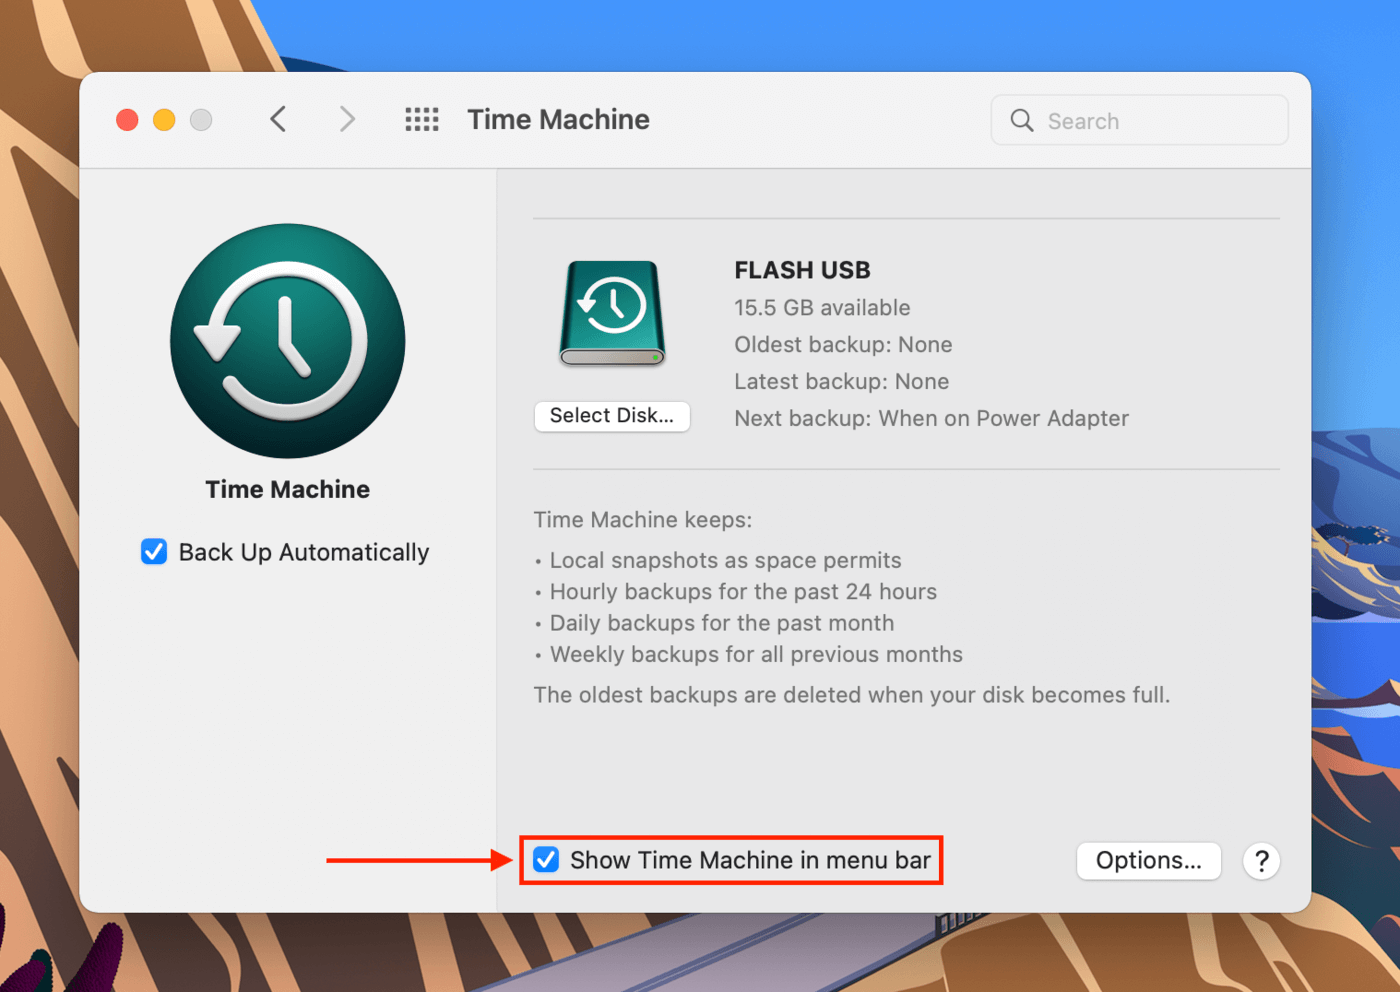Click the gray zoom window button
The height and width of the screenshot is (992, 1400).
pyautogui.click(x=201, y=120)
